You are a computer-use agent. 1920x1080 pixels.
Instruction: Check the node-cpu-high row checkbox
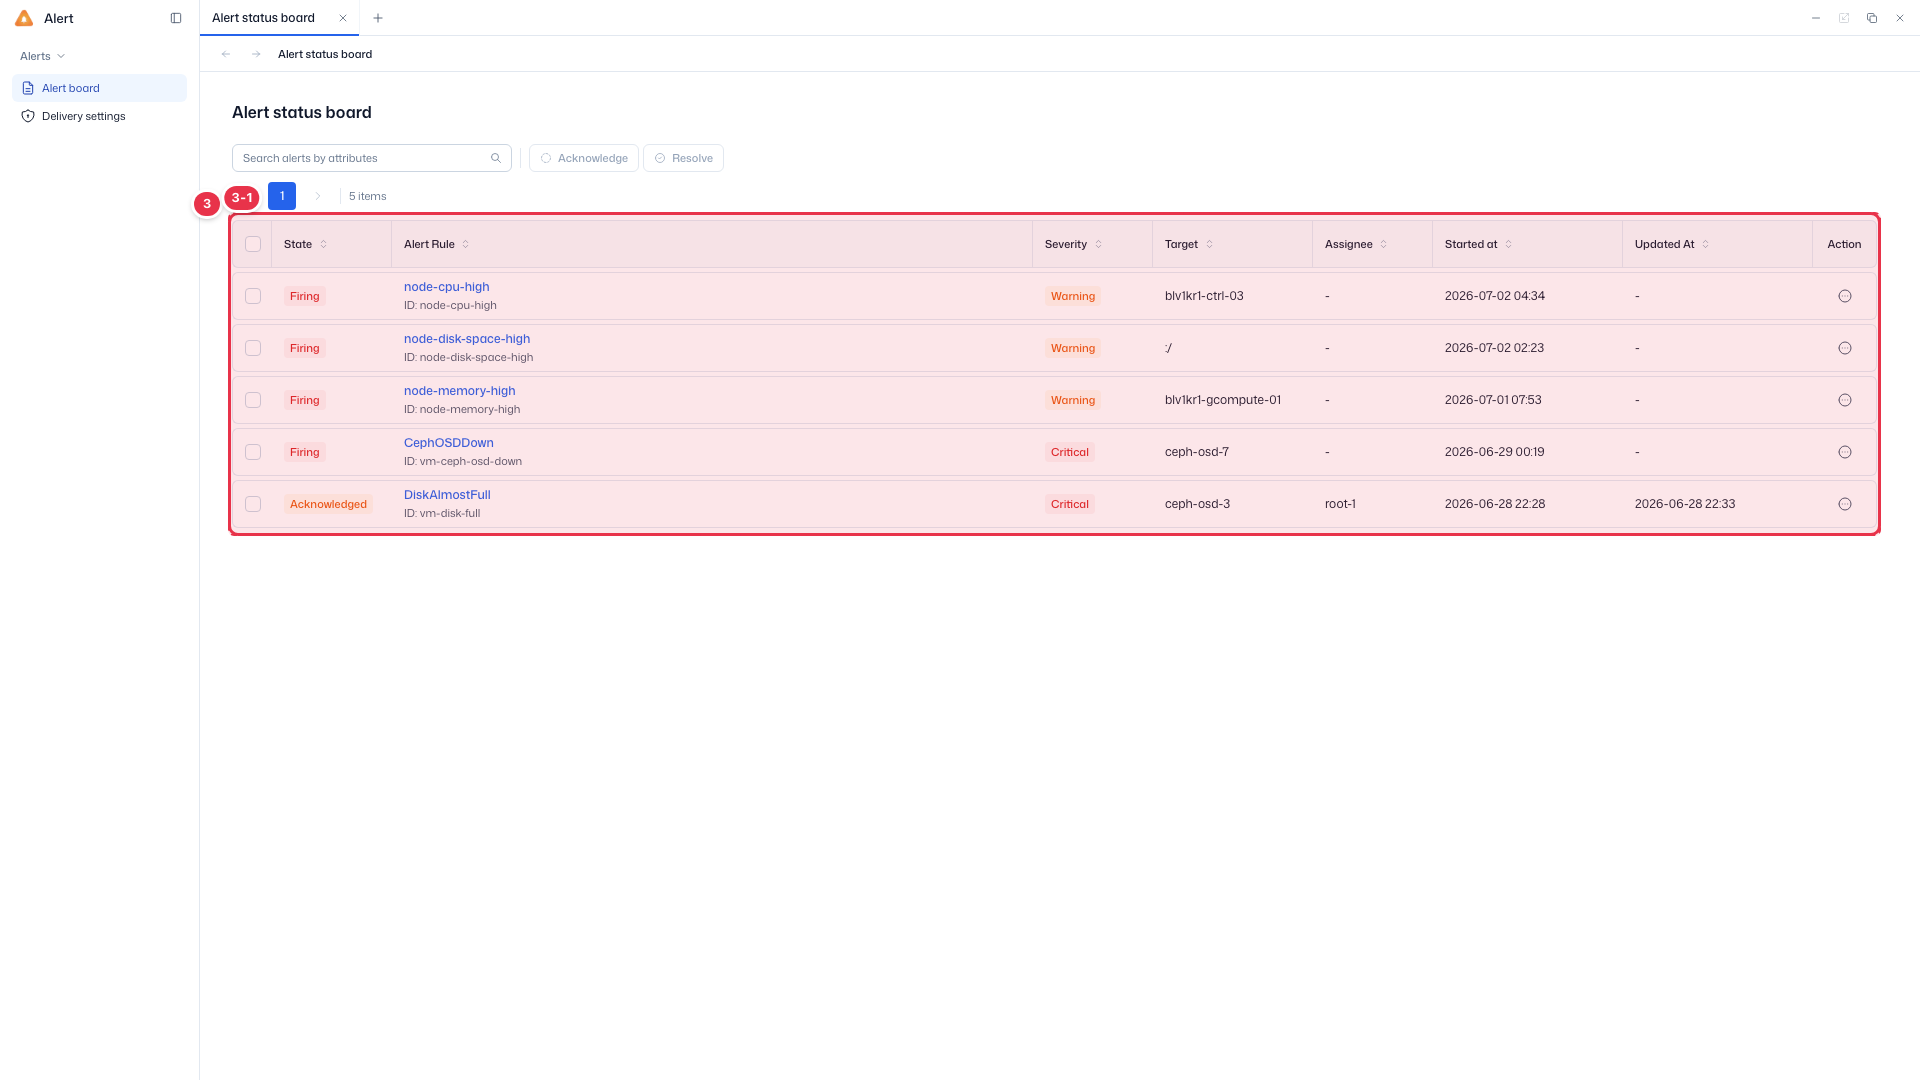pos(253,296)
